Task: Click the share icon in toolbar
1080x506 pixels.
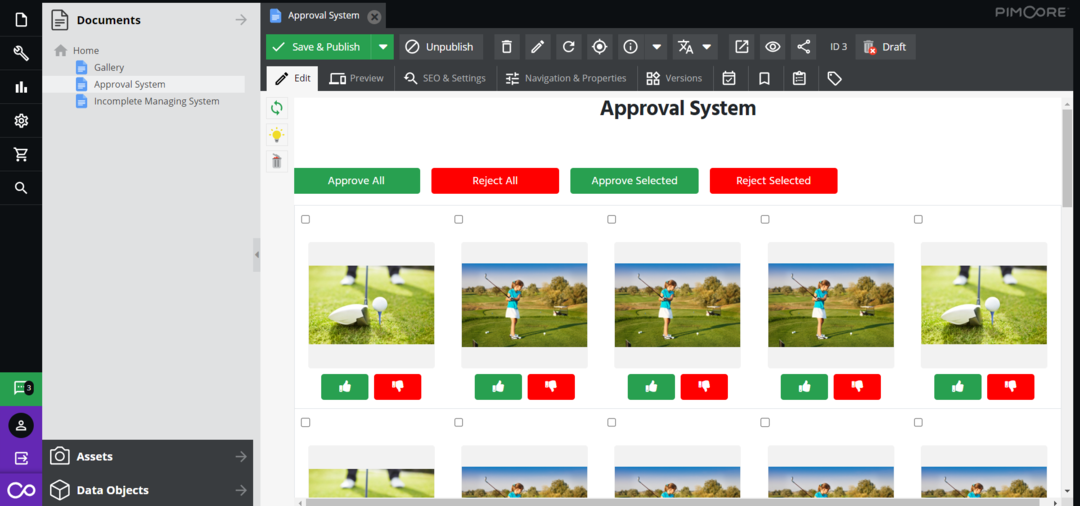Action: tap(804, 47)
